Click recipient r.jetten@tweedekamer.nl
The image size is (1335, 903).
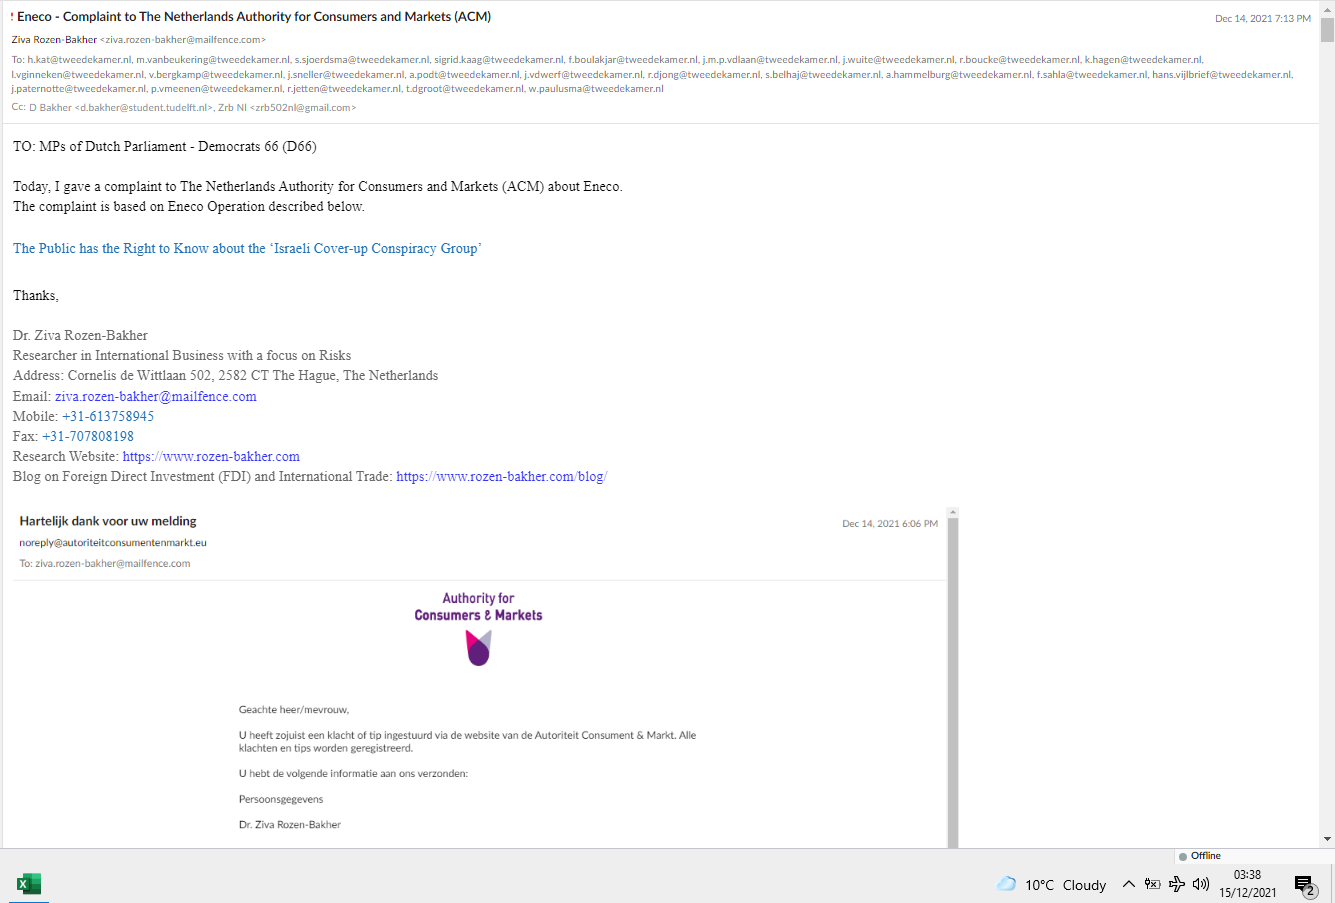coord(344,89)
